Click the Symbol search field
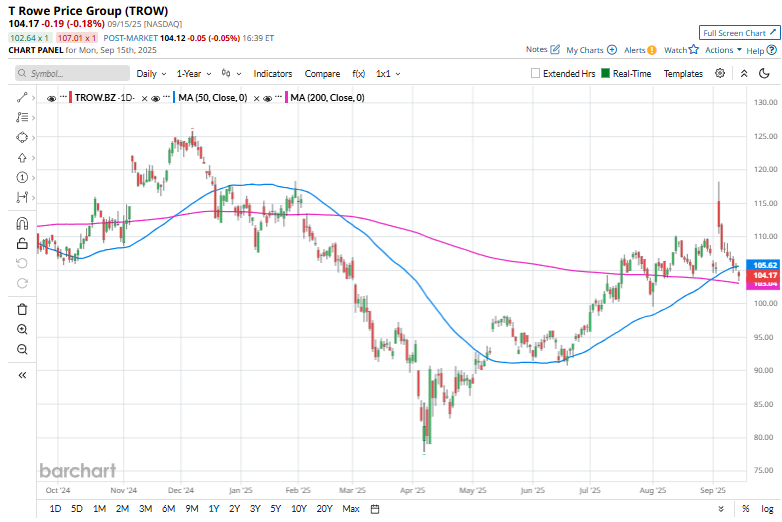782x522 pixels. [72, 73]
